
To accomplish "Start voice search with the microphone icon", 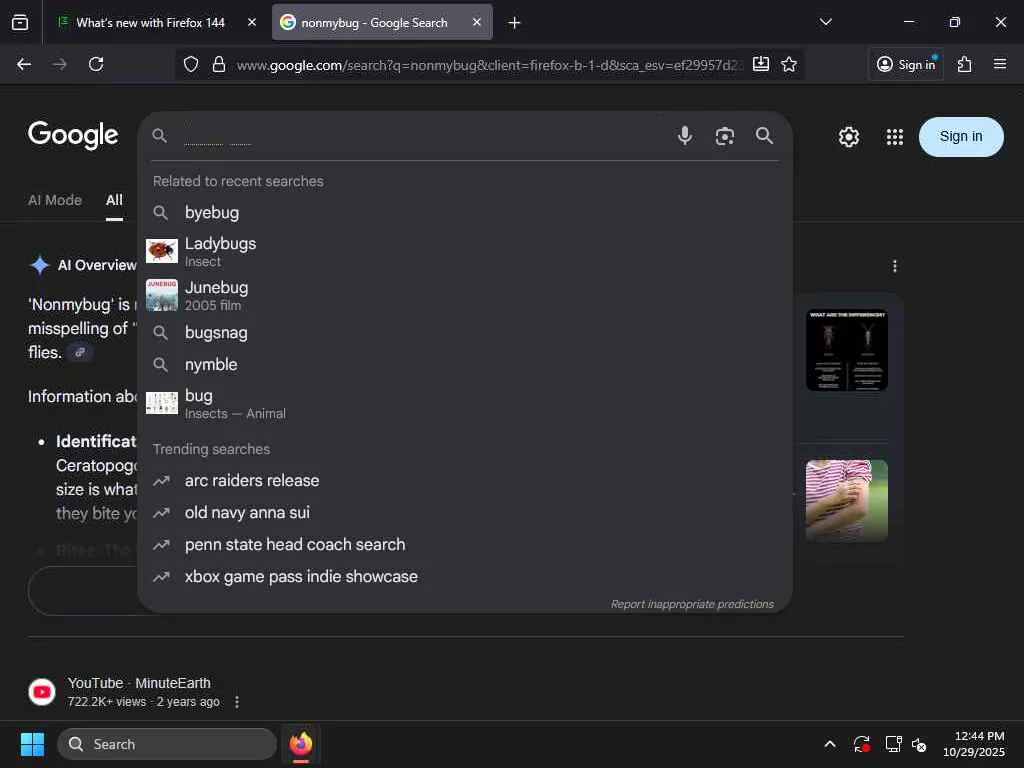I will [684, 136].
